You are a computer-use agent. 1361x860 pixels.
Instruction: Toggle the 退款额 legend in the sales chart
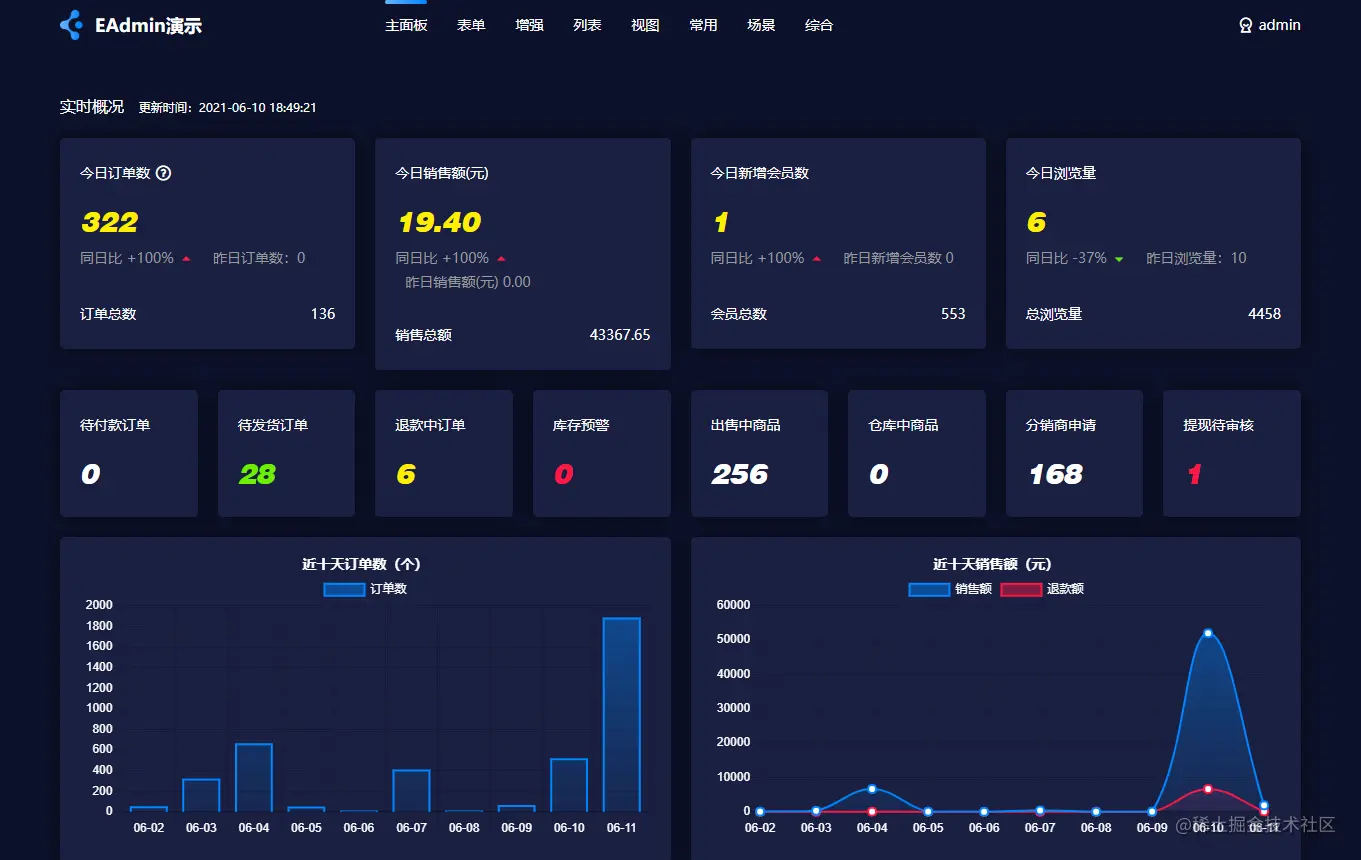pos(1042,589)
